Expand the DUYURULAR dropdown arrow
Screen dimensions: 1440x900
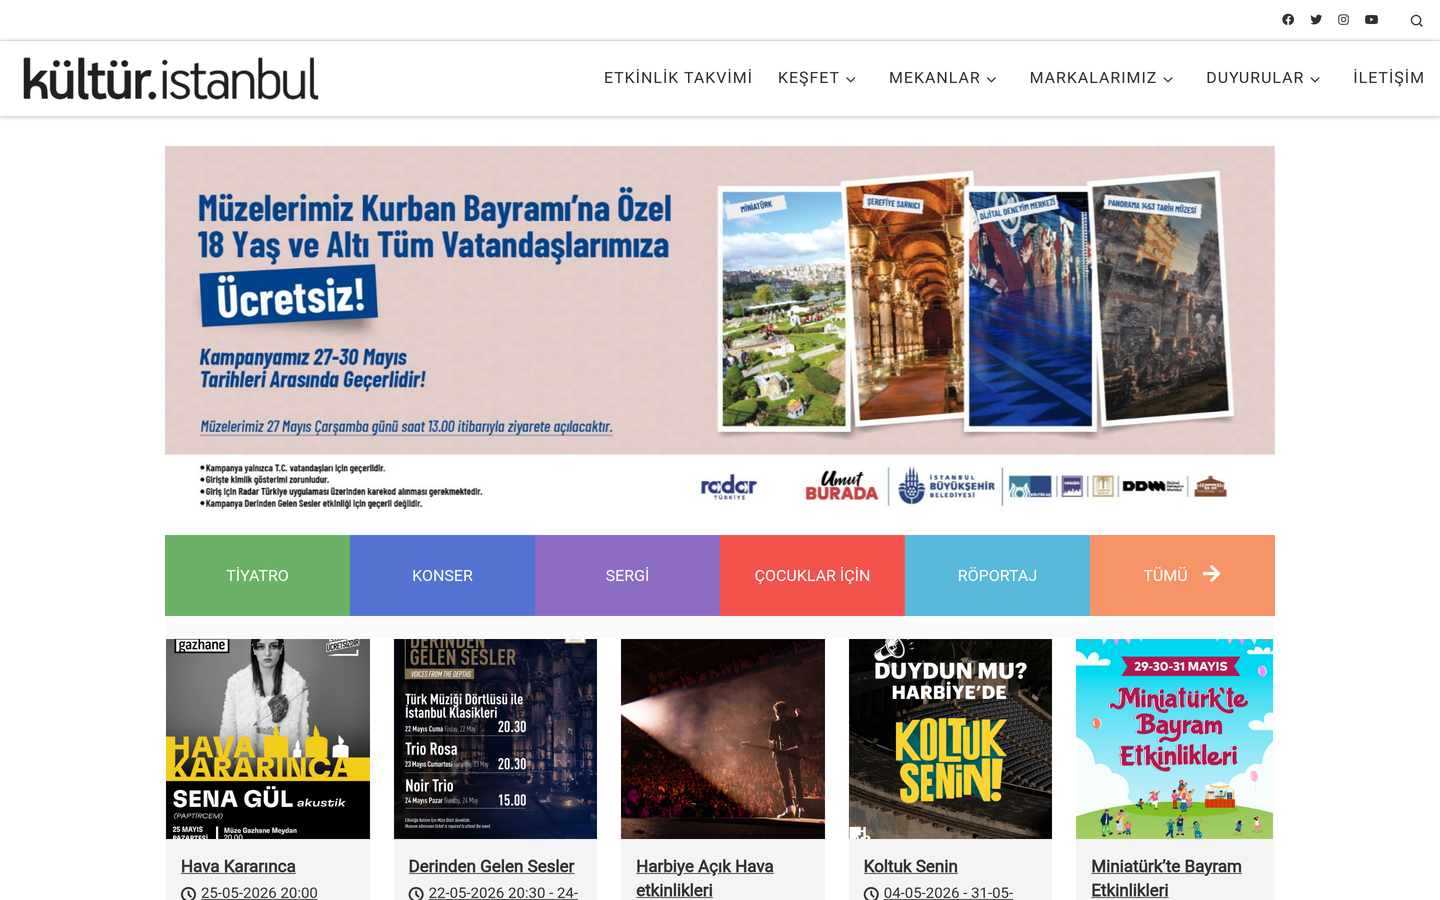(1315, 79)
